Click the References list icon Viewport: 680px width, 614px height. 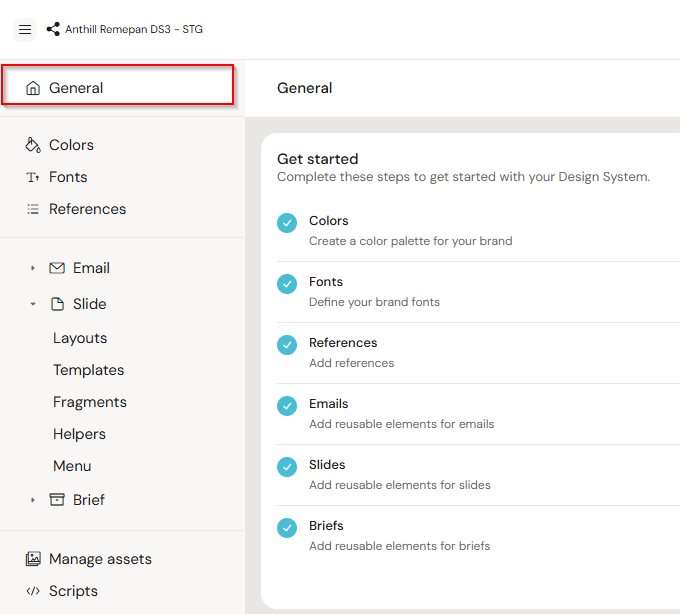pyautogui.click(x=33, y=209)
